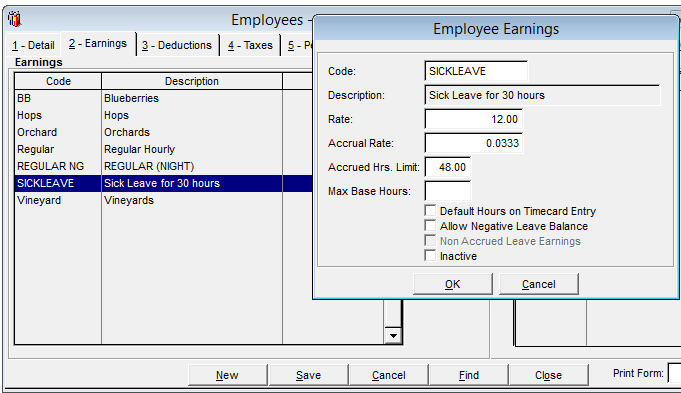Edit the Code field containing SICKLEAVE
Image resolution: width=681 pixels, height=393 pixels.
(x=476, y=71)
